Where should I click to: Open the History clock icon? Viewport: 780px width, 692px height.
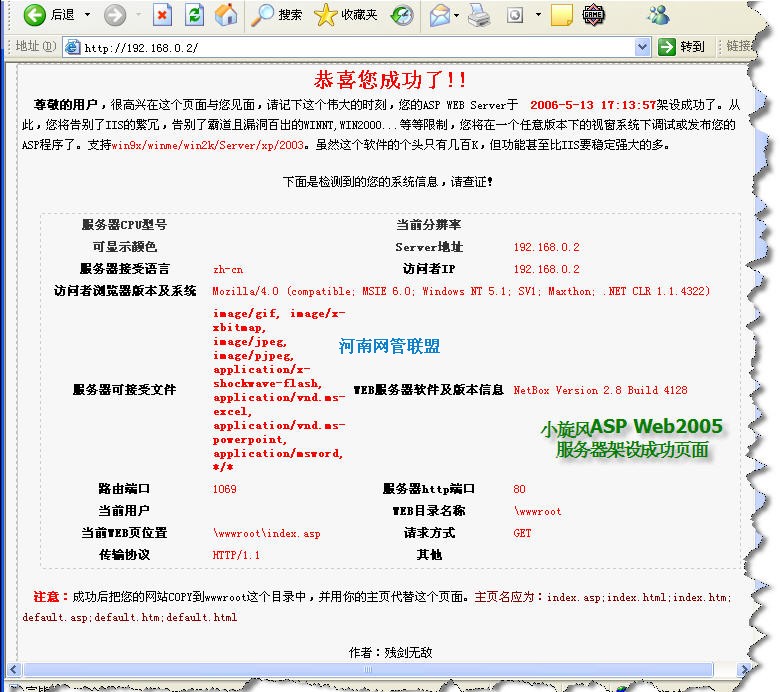coord(402,15)
